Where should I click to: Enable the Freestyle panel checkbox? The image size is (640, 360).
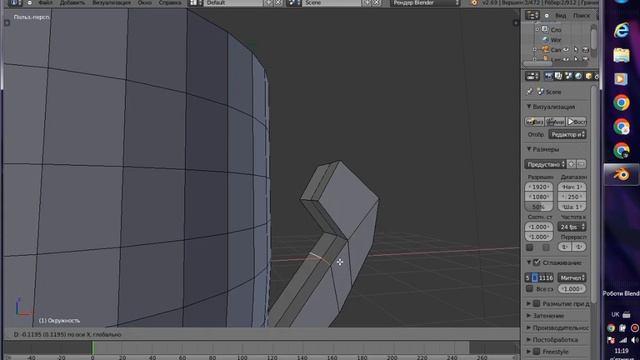(x=537, y=351)
